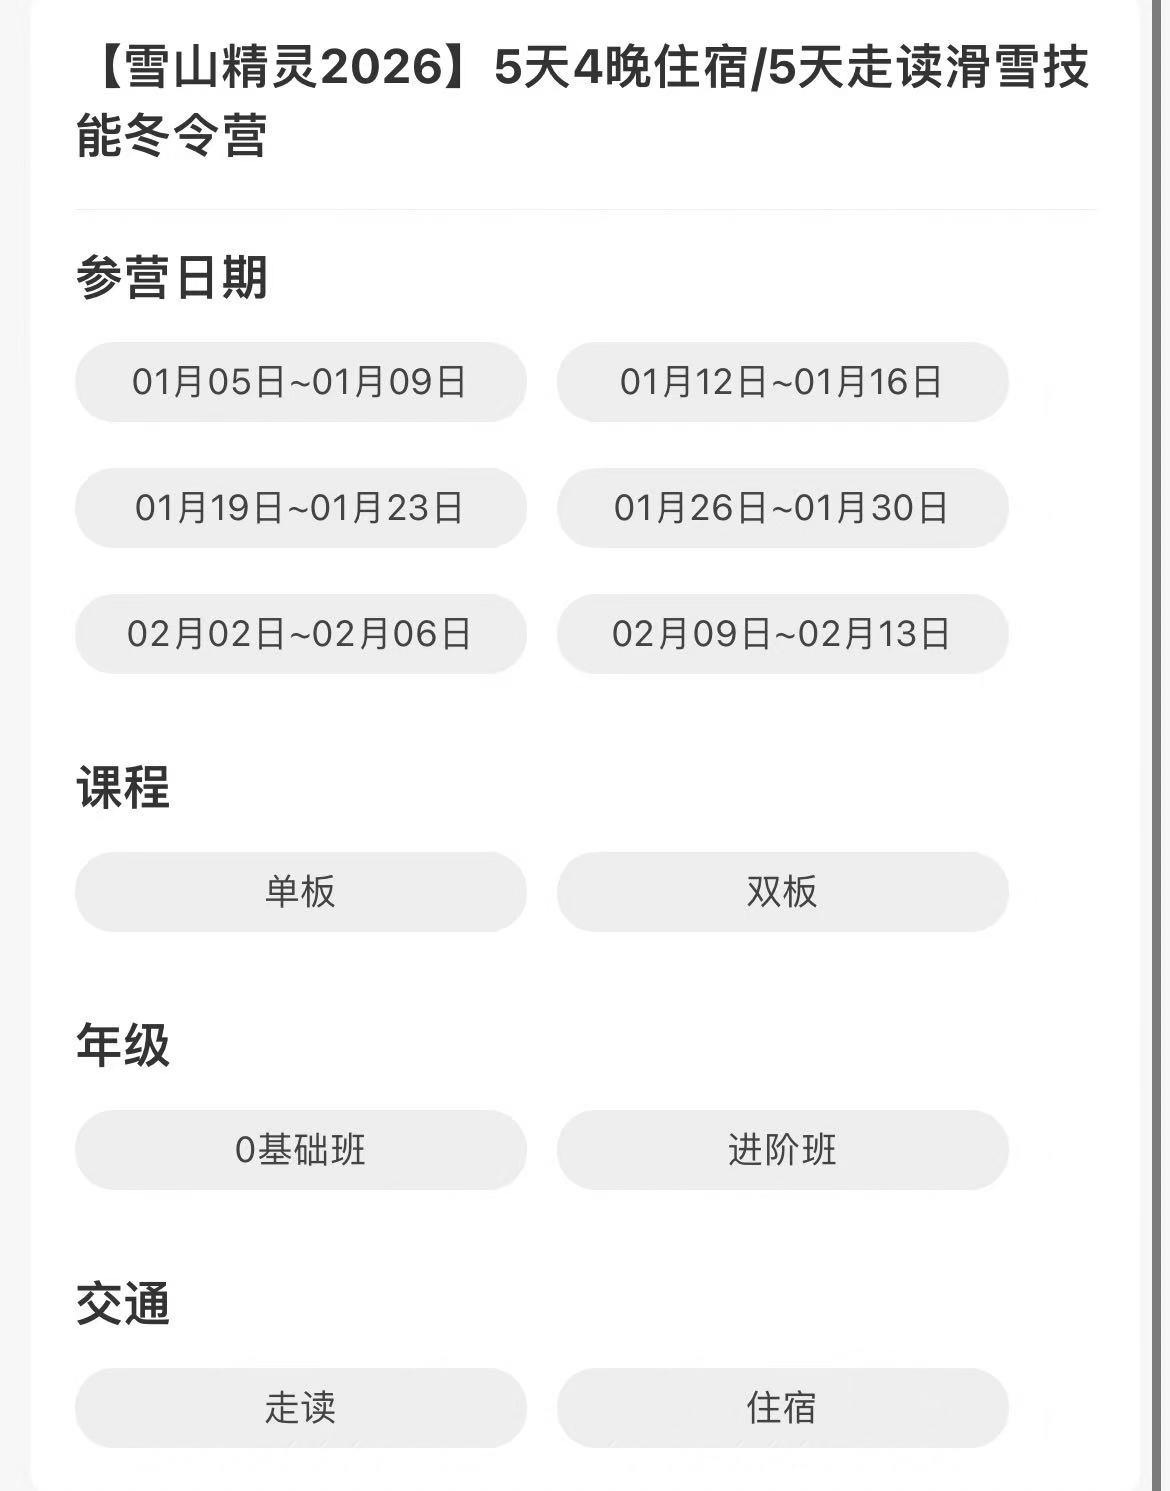The width and height of the screenshot is (1170, 1491).
Task: Choose the 双板 ski course
Action: tap(782, 892)
